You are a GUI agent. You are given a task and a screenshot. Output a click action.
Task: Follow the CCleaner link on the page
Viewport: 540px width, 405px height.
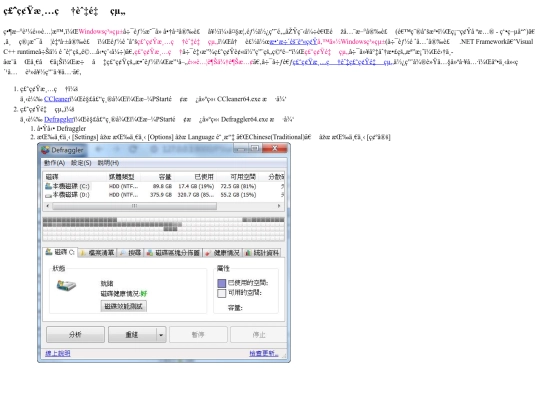[x=57, y=99]
